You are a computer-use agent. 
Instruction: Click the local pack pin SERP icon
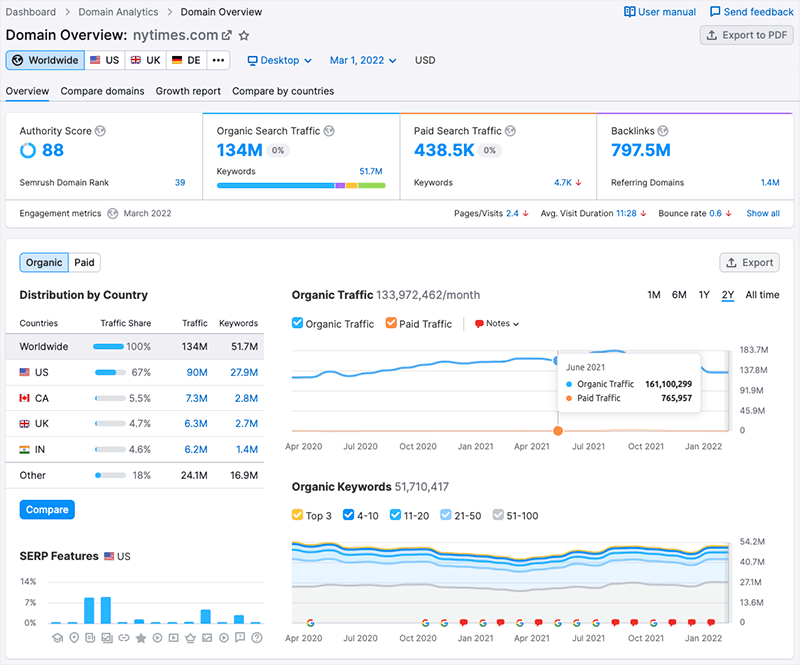pyautogui.click(x=74, y=637)
